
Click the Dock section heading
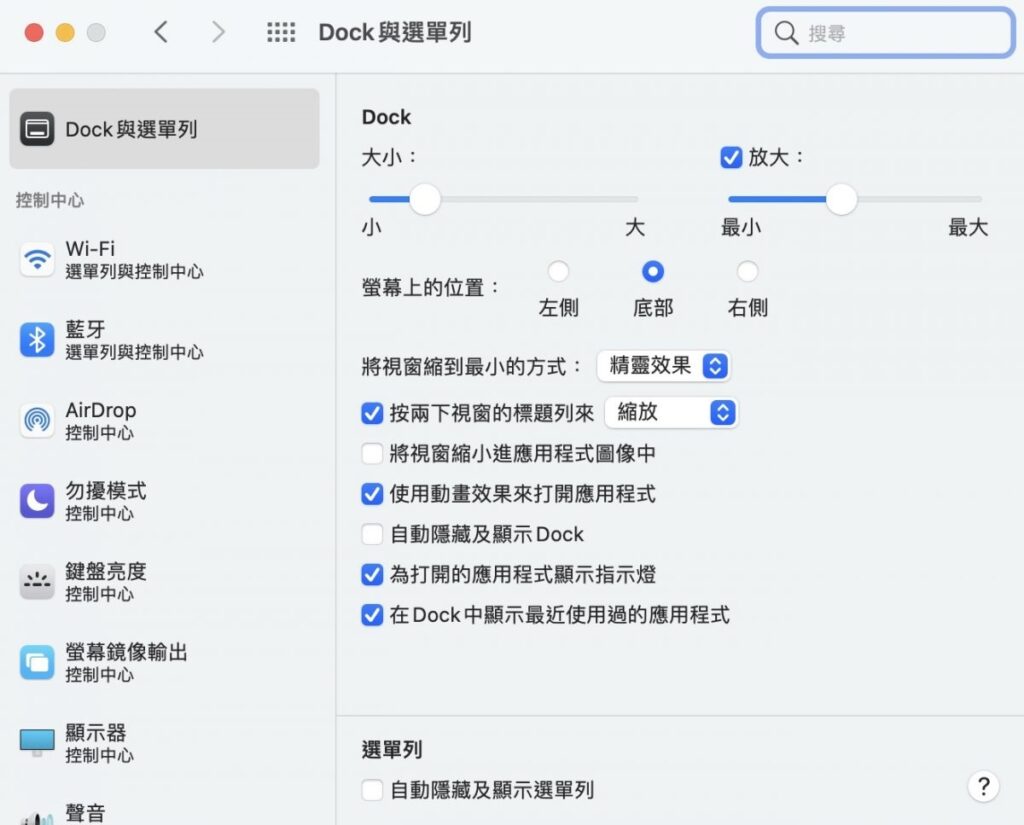coord(387,117)
